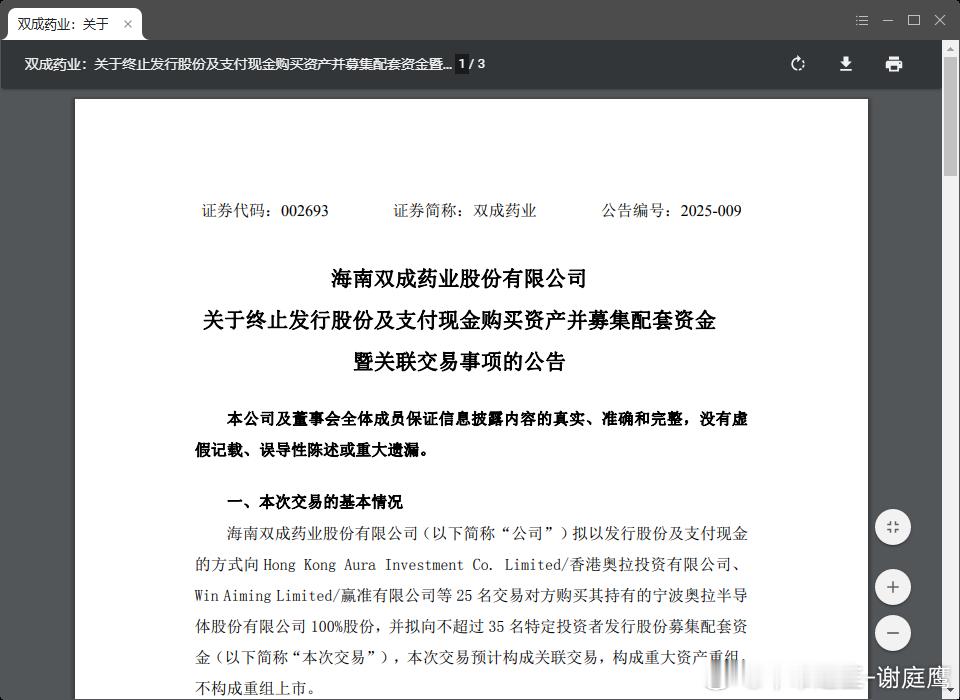
Task: Rotate the PDF page clockwise
Action: pos(797,64)
